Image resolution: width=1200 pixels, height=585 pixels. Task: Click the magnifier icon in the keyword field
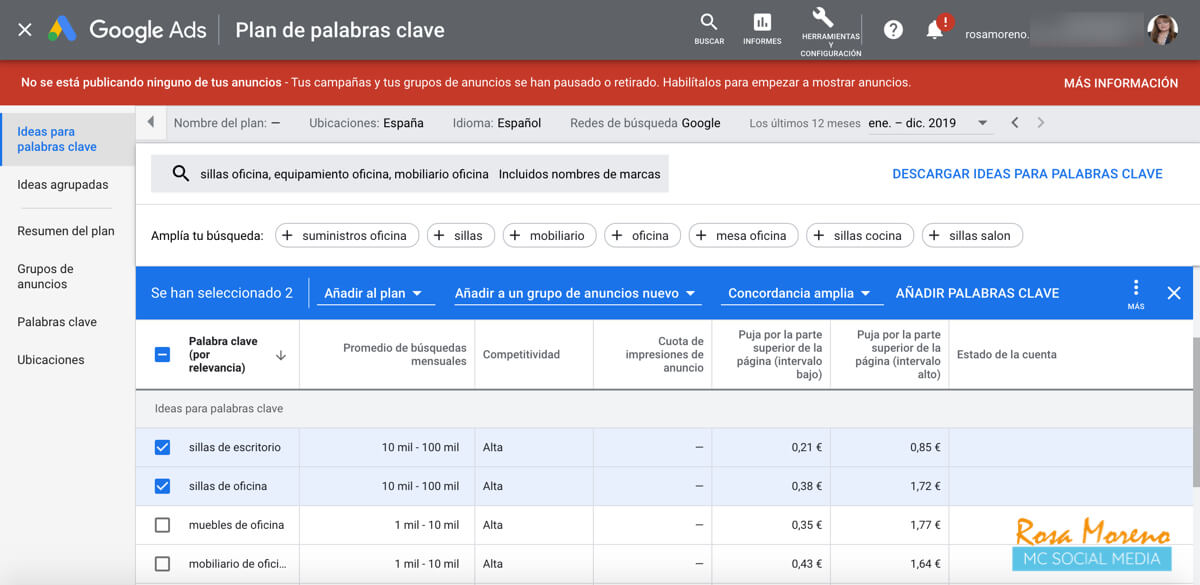tap(181, 173)
